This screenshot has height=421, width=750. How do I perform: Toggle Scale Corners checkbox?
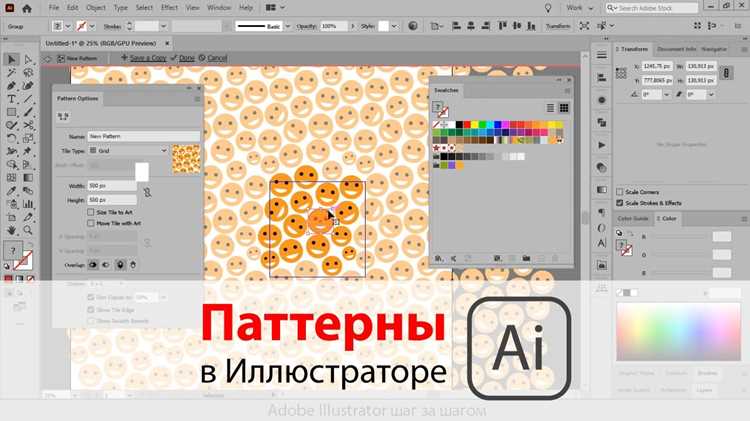[620, 192]
